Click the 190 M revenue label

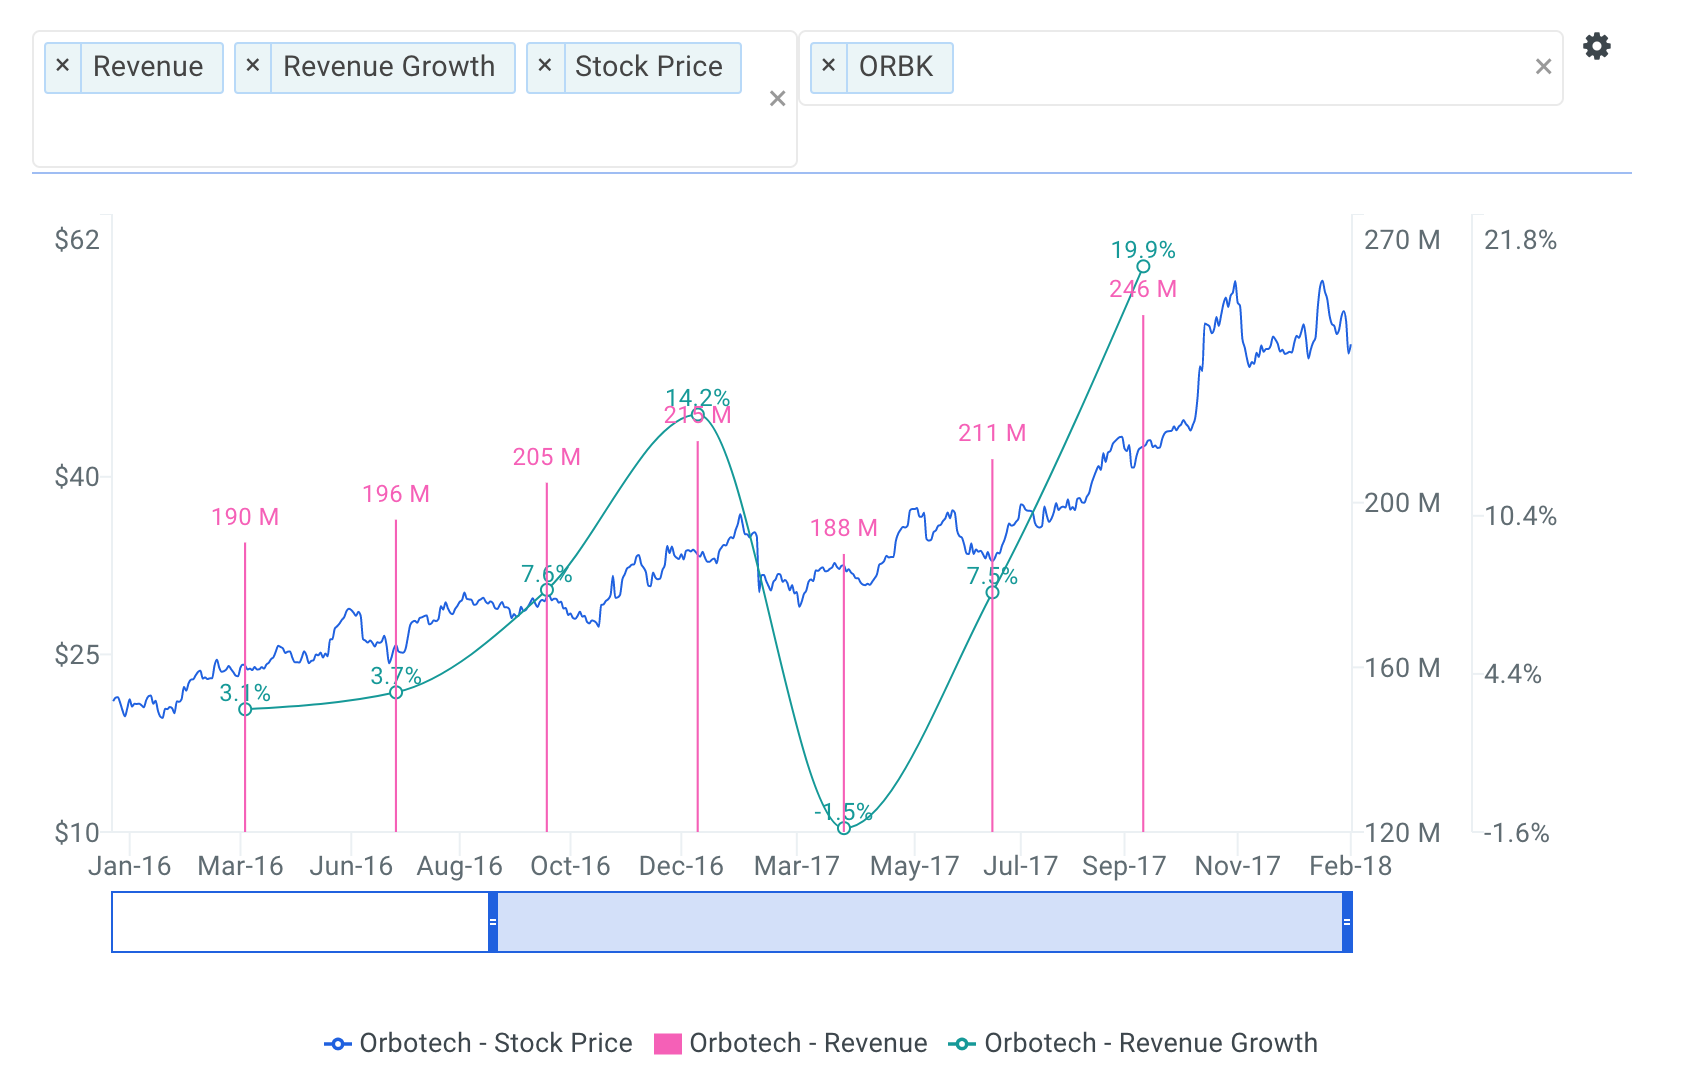pos(245,517)
